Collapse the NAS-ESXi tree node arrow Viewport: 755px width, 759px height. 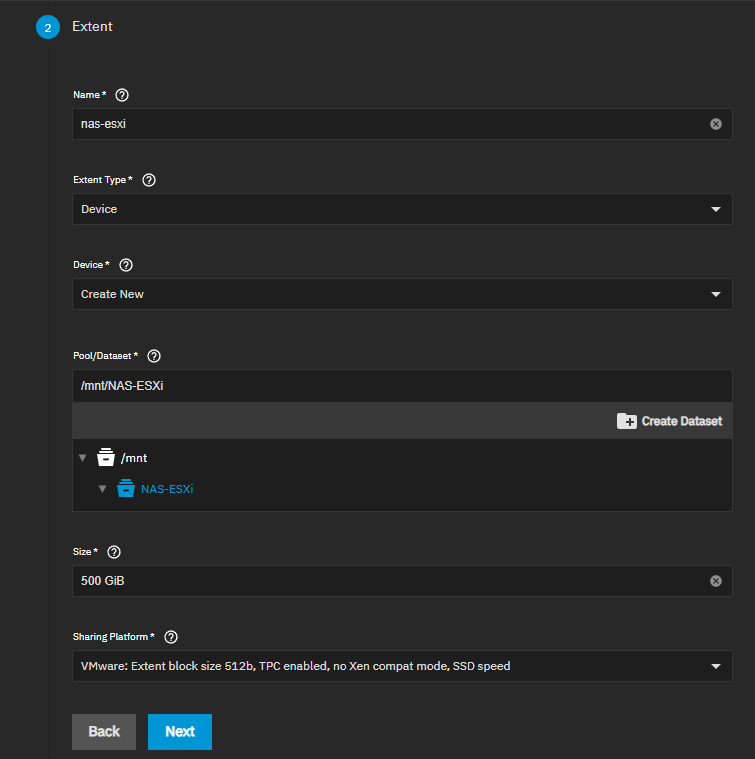tap(102, 489)
